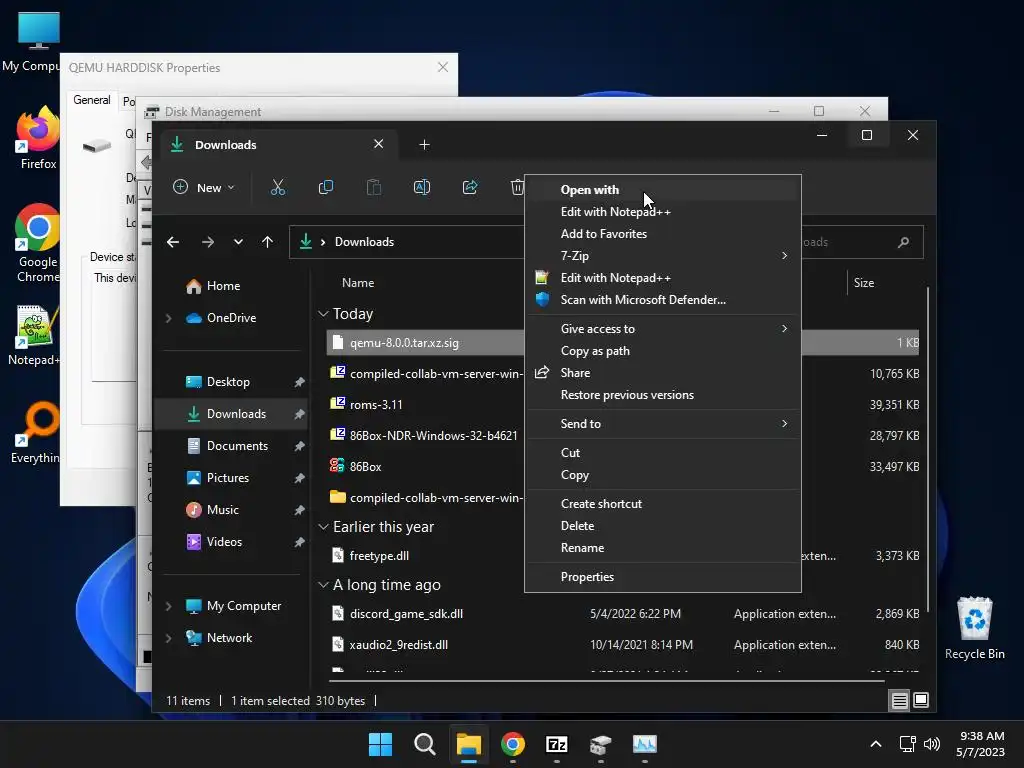Viewport: 1024px width, 768px height.
Task: Click the Paste clipboard icon in toolbar
Action: [374, 187]
